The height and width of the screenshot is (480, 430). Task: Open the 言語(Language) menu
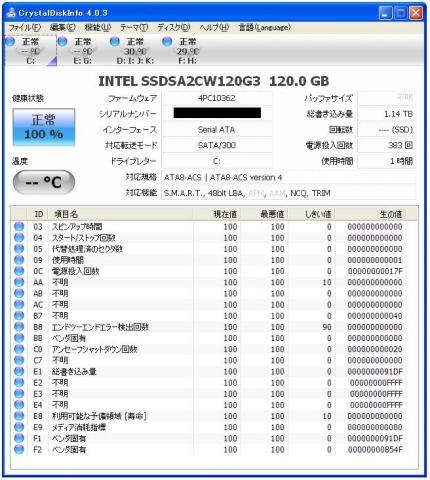tap(265, 28)
